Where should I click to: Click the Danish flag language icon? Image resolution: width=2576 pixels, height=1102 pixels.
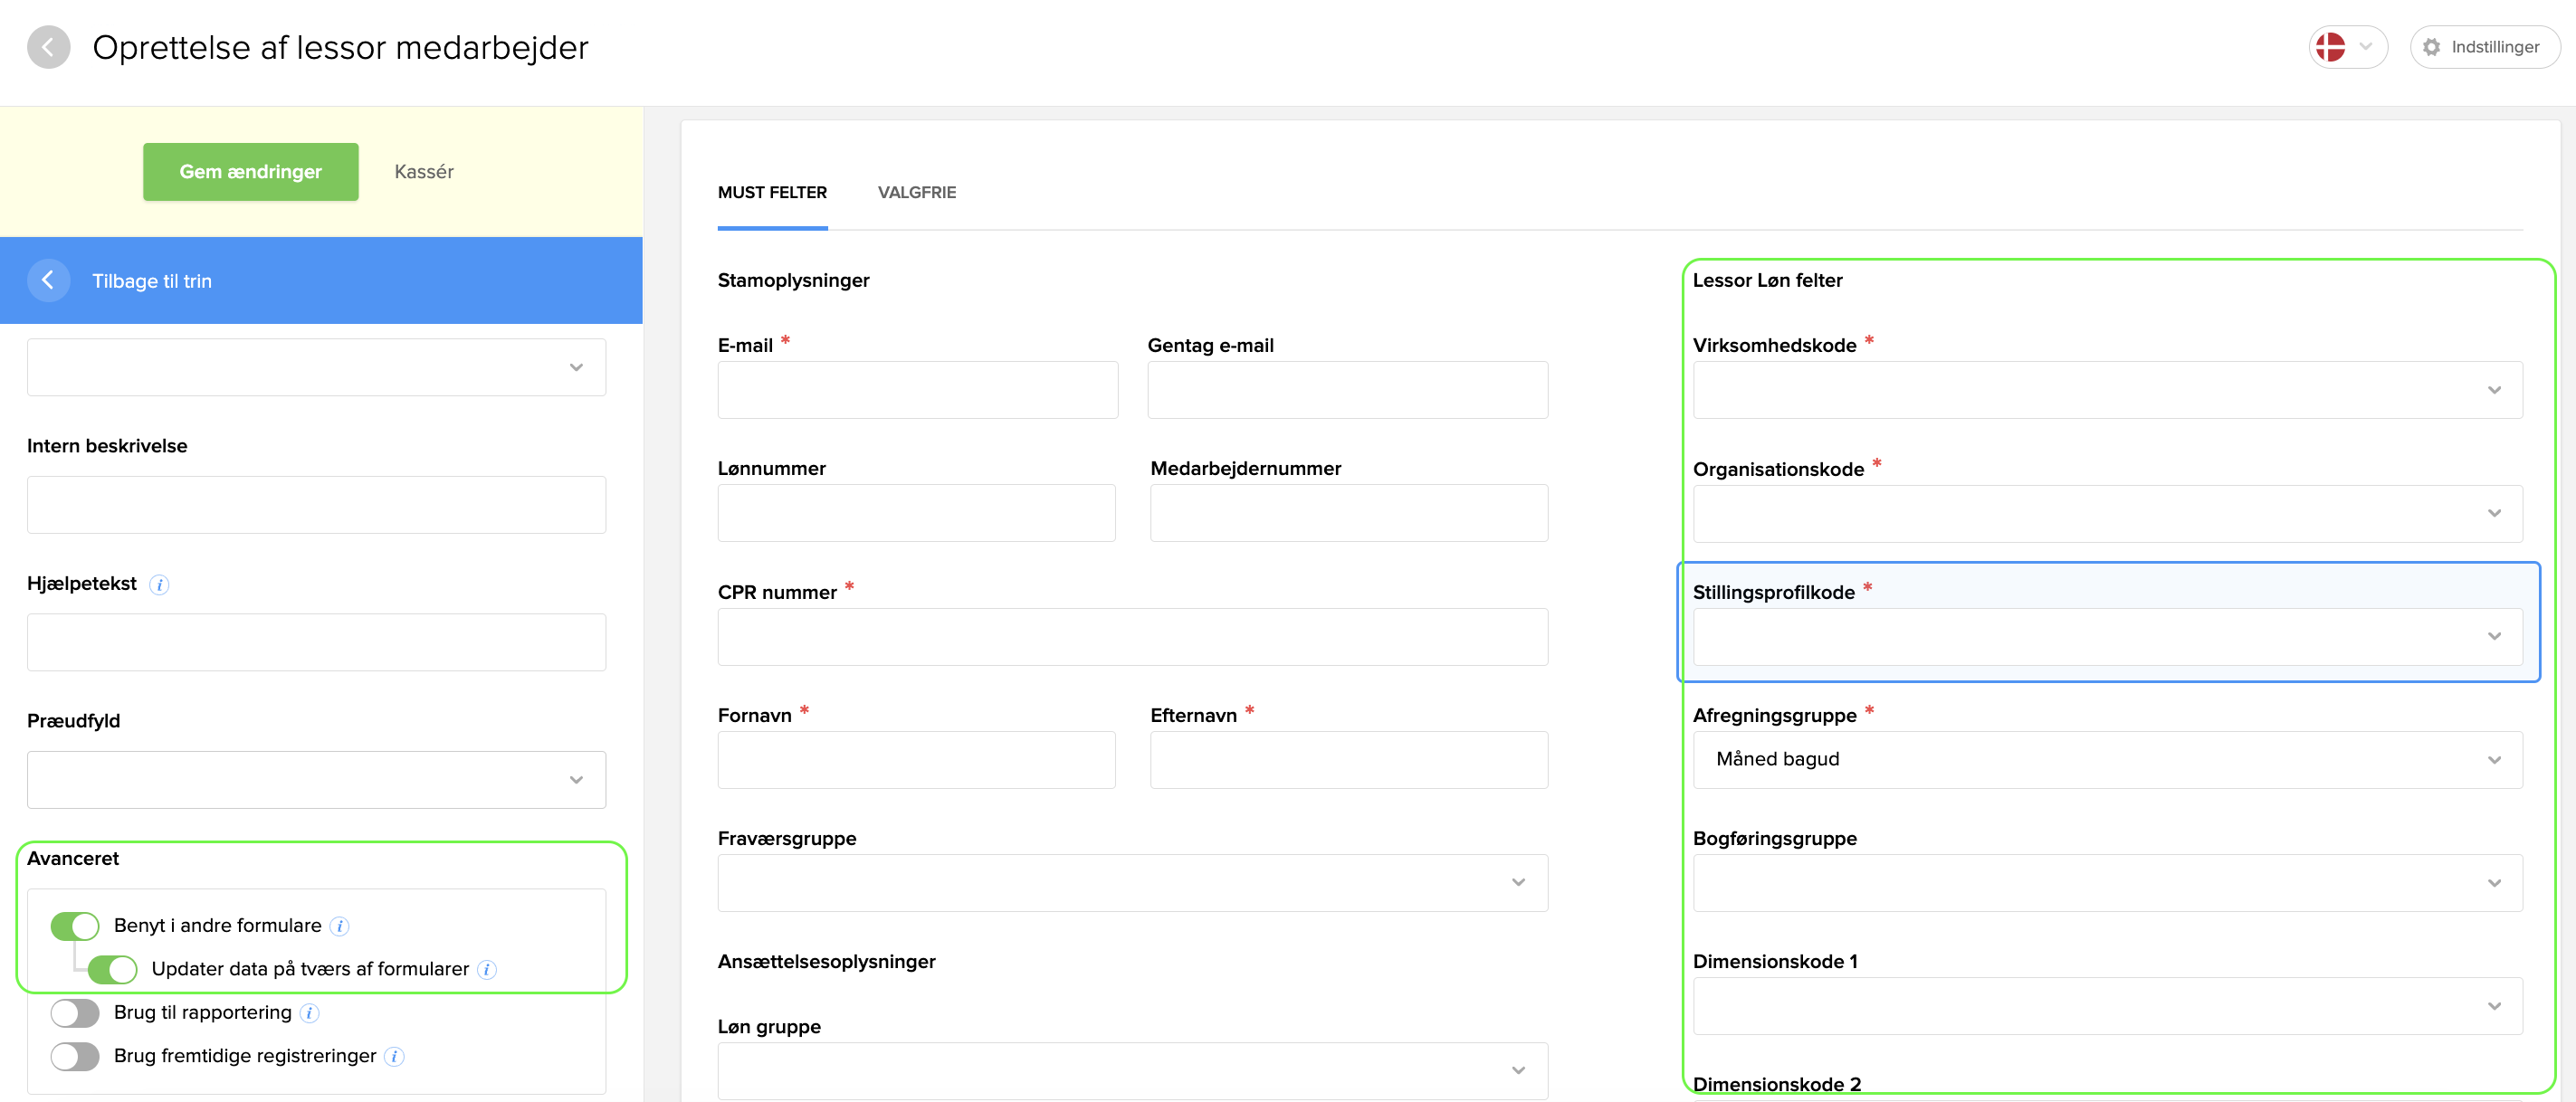pos(2330,47)
